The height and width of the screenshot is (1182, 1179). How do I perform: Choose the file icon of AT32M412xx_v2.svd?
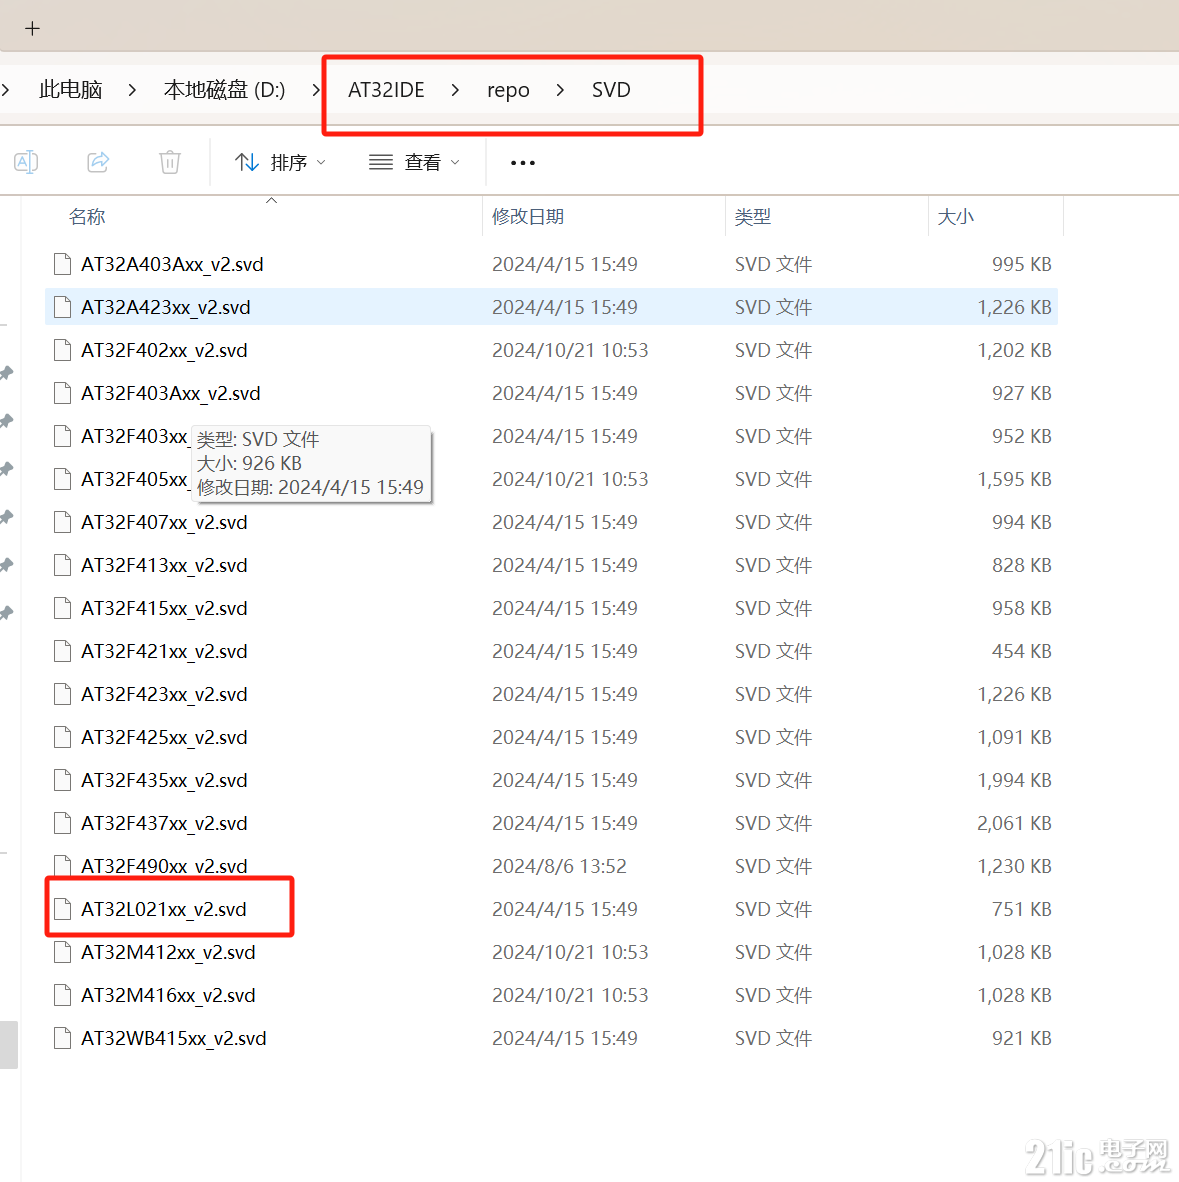pos(63,952)
